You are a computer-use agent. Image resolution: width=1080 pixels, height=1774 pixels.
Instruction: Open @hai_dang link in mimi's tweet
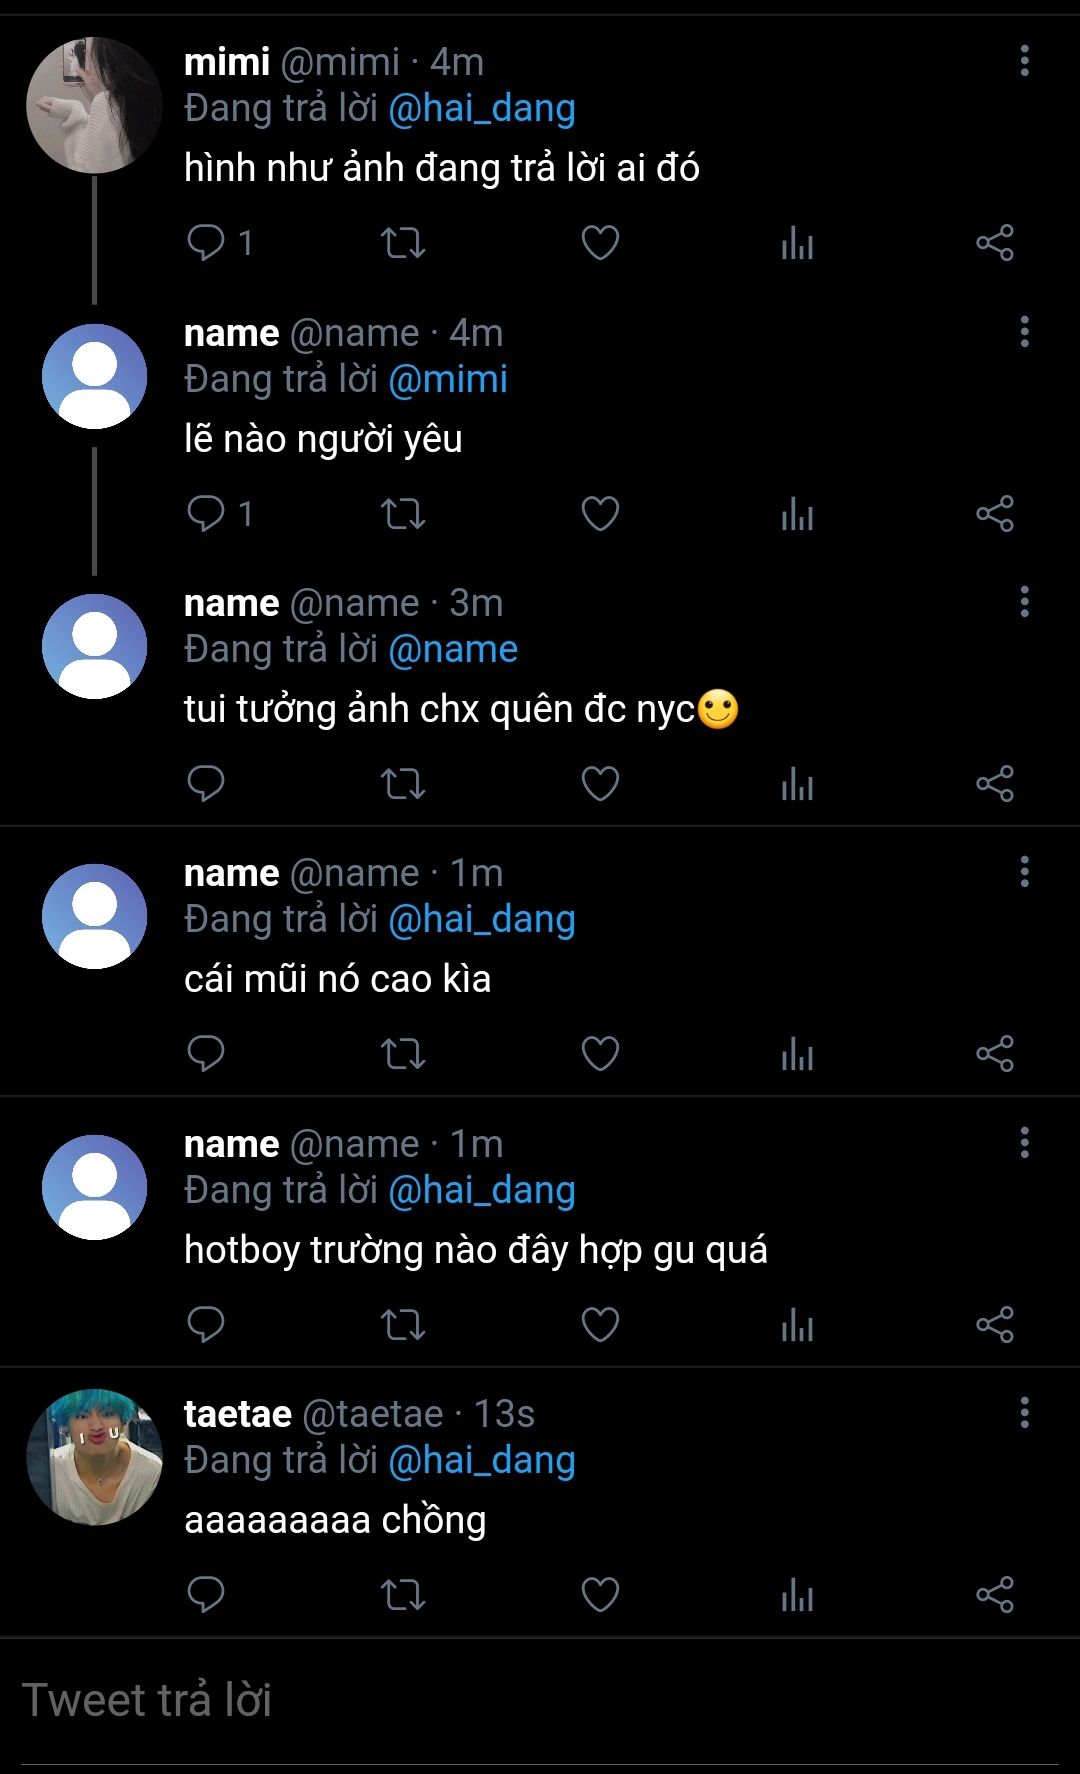(x=481, y=109)
